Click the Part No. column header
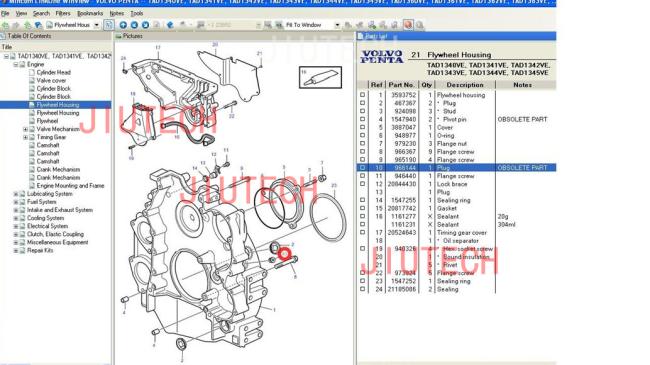The image size is (650, 365). pyautogui.click(x=401, y=85)
